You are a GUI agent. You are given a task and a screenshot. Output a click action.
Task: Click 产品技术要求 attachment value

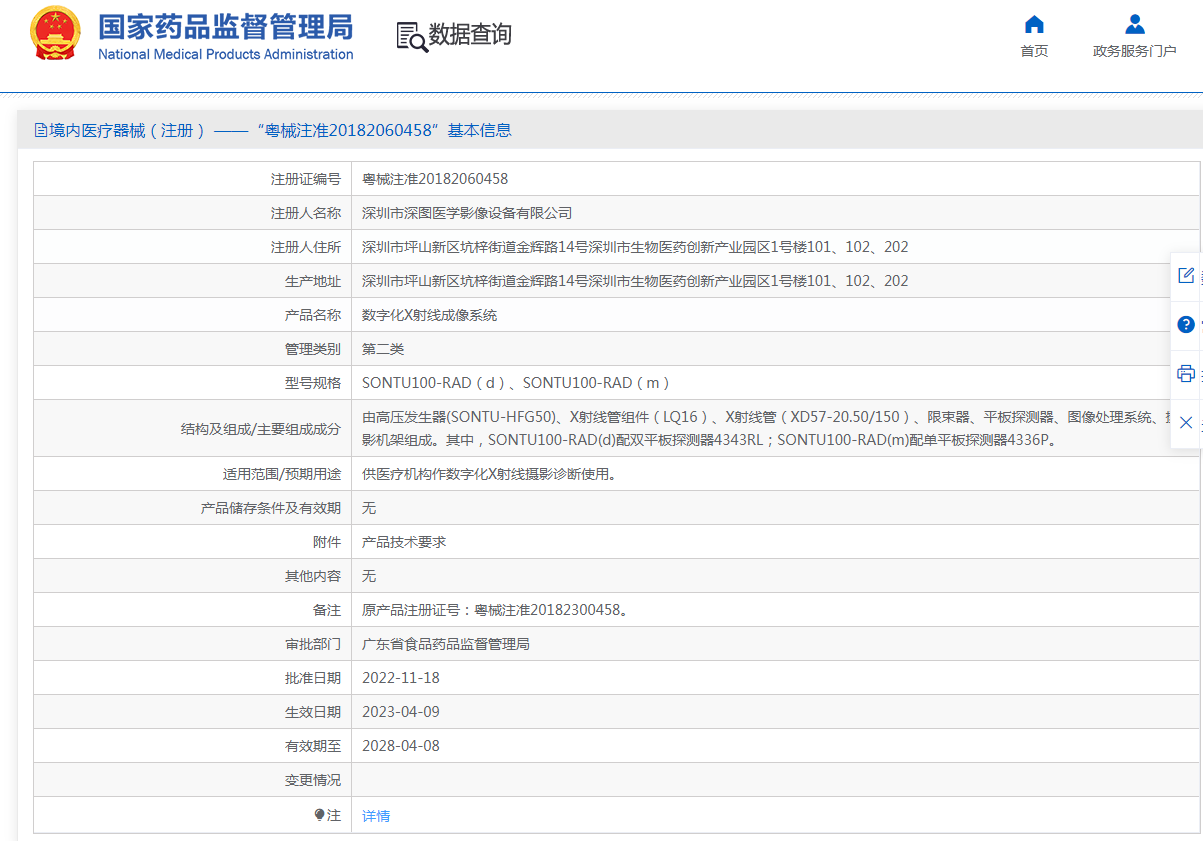point(404,542)
